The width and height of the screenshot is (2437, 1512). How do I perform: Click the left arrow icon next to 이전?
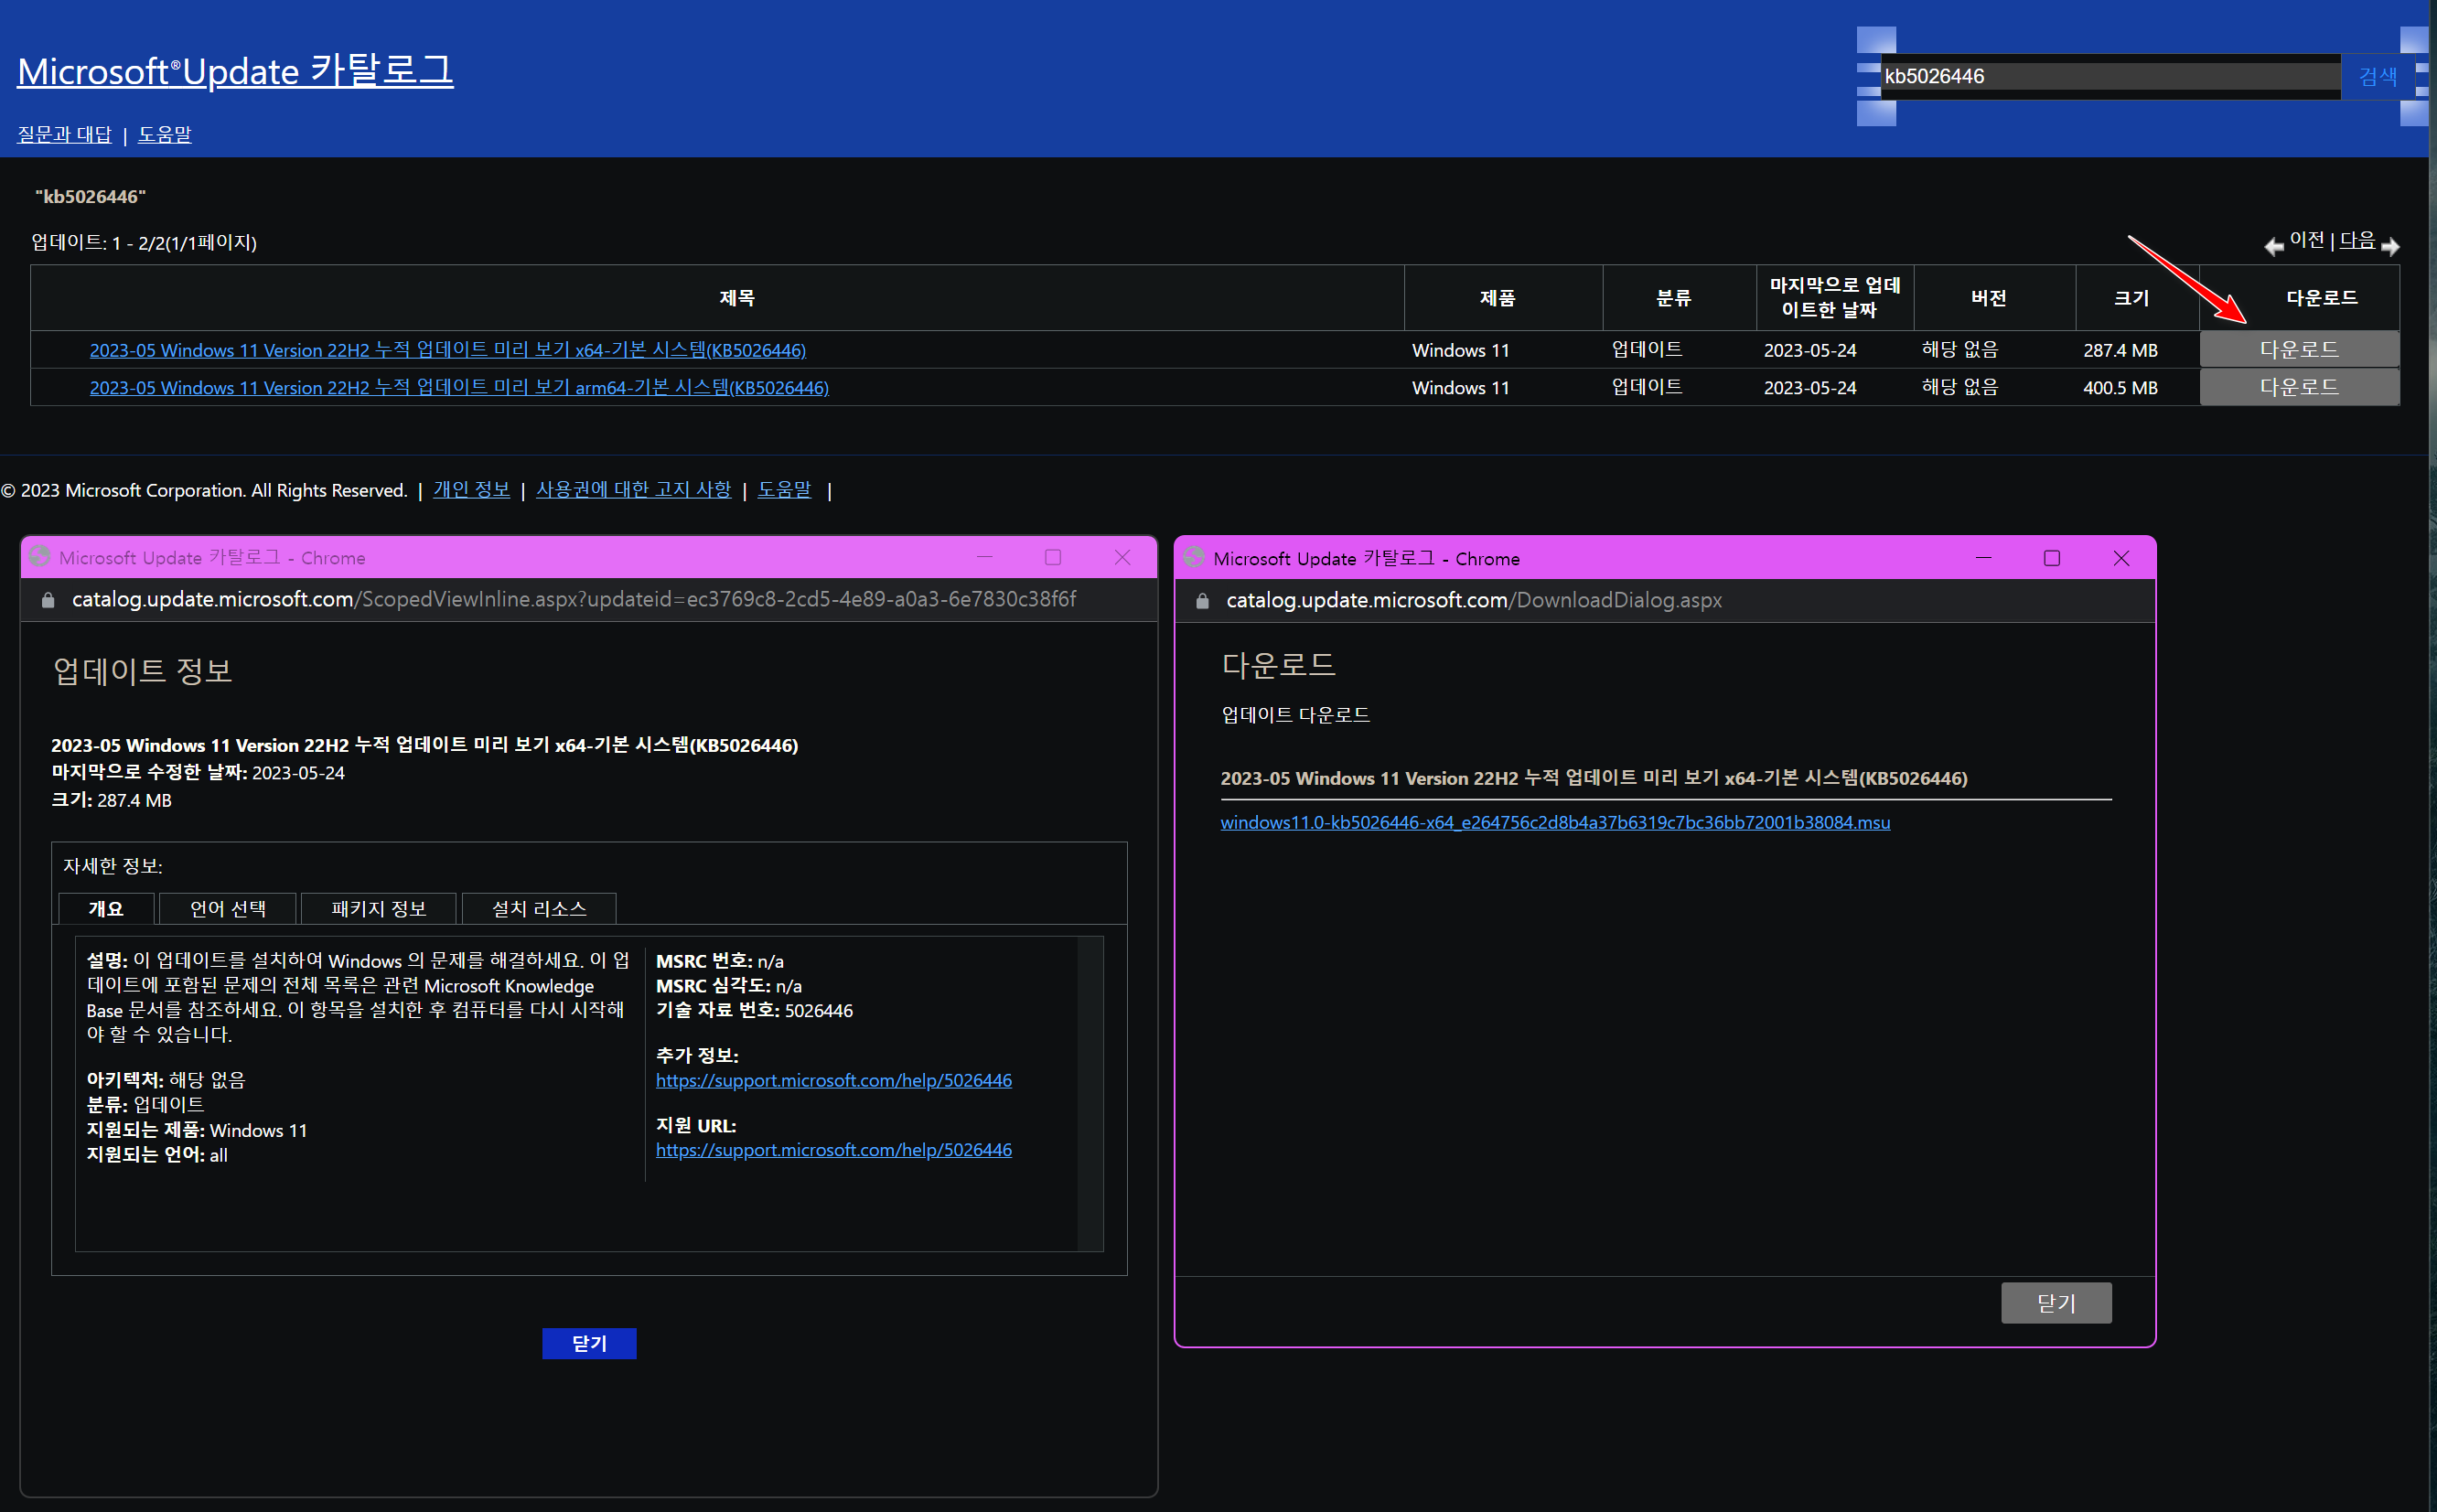pyautogui.click(x=2273, y=245)
